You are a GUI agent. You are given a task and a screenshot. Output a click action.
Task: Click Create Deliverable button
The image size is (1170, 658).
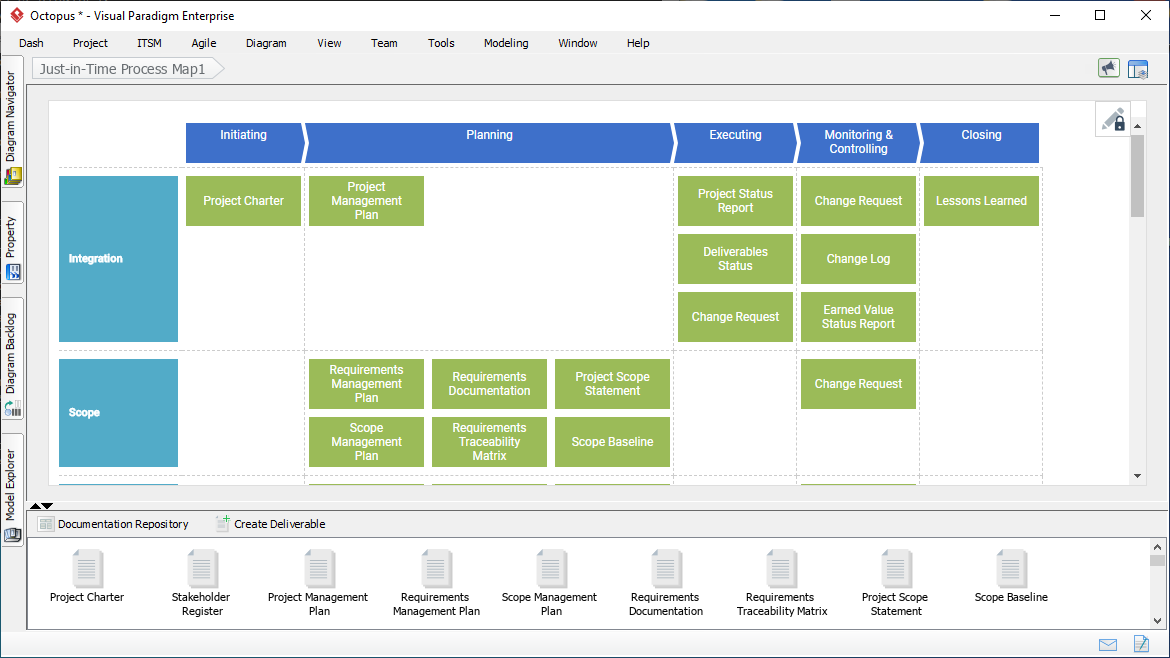coord(271,524)
